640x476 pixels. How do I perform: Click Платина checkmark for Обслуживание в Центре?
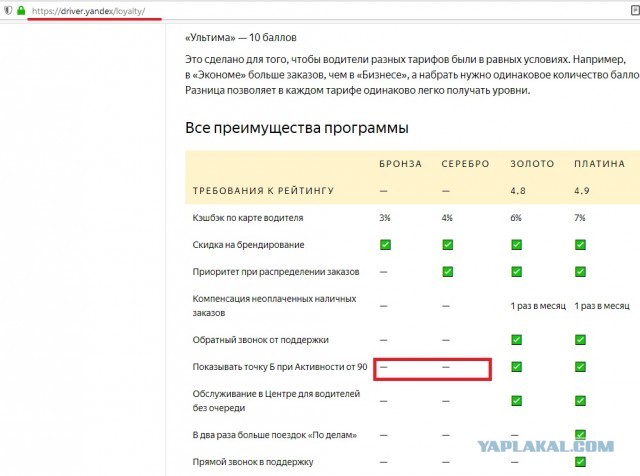pyautogui.click(x=580, y=400)
